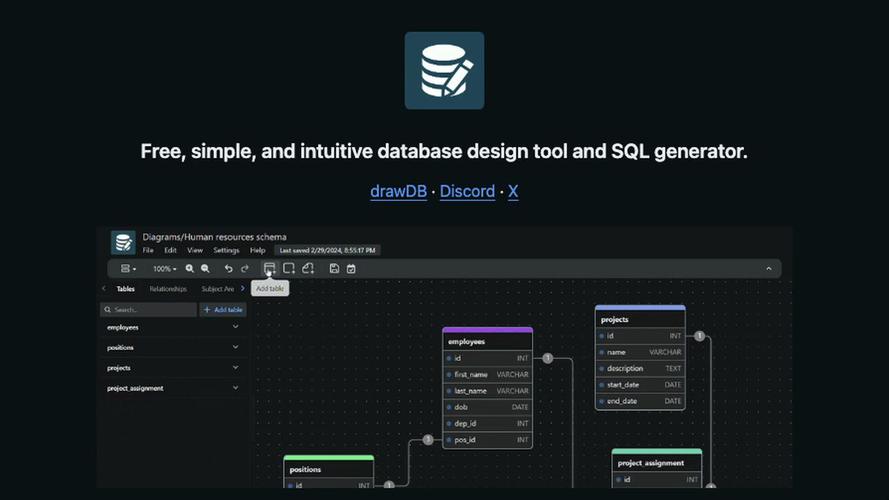
Task: Click the Save diagram icon
Action: pyautogui.click(x=334, y=268)
